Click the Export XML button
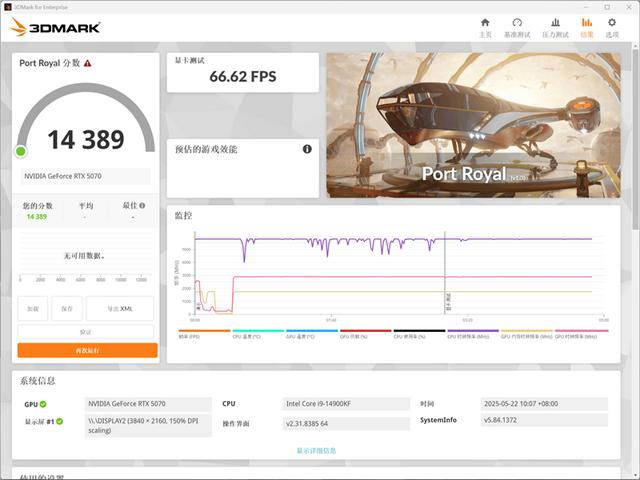 click(x=120, y=309)
